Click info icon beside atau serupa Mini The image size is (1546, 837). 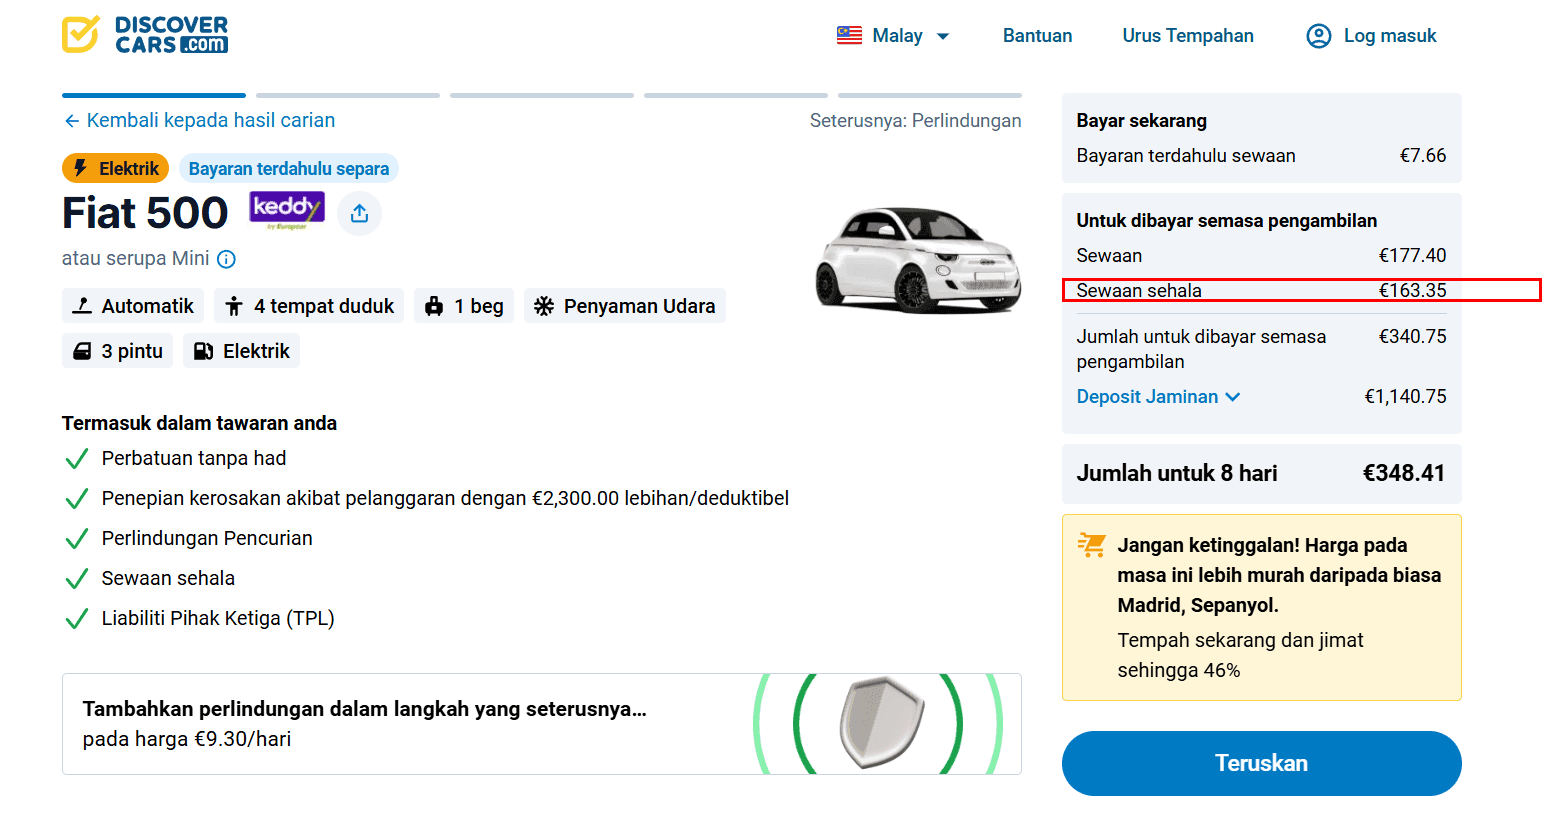(x=227, y=259)
